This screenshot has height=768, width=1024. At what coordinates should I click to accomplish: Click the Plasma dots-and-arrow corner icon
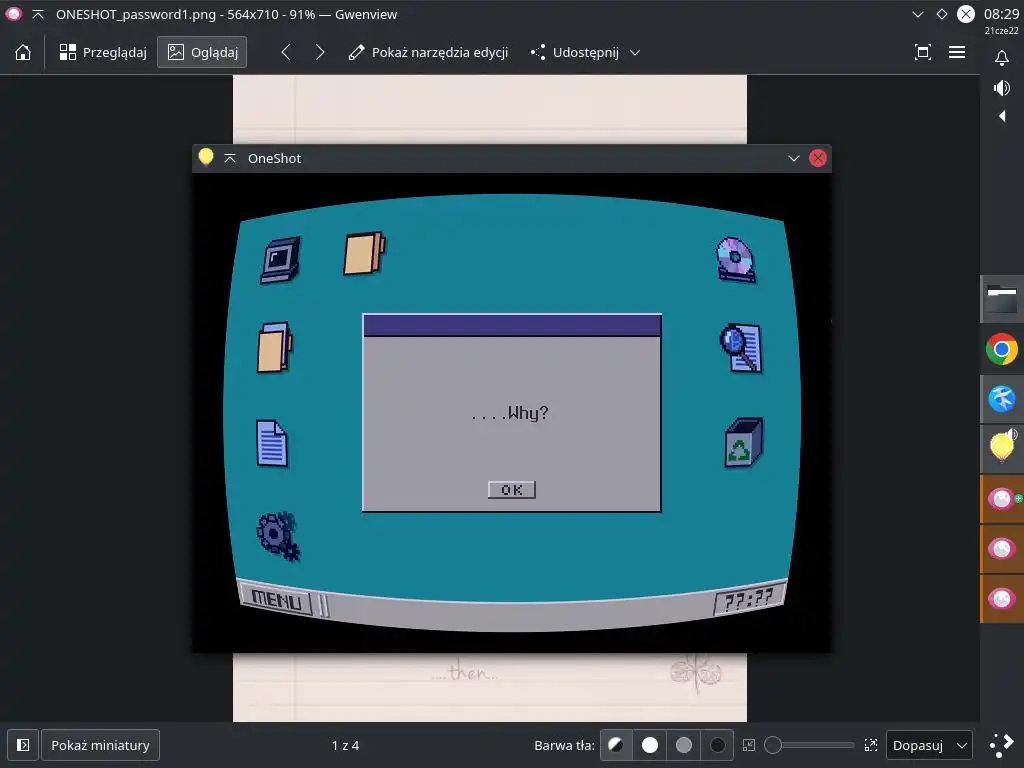click(1002, 745)
